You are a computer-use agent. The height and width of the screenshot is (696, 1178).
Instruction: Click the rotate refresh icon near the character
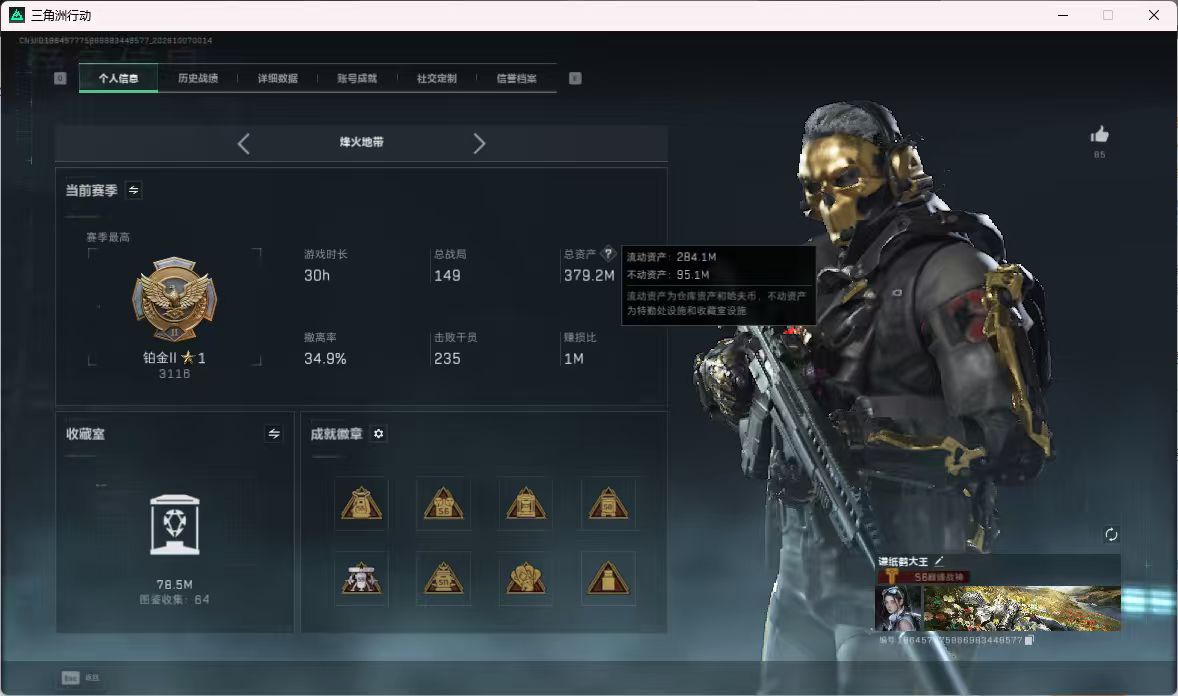[1111, 534]
